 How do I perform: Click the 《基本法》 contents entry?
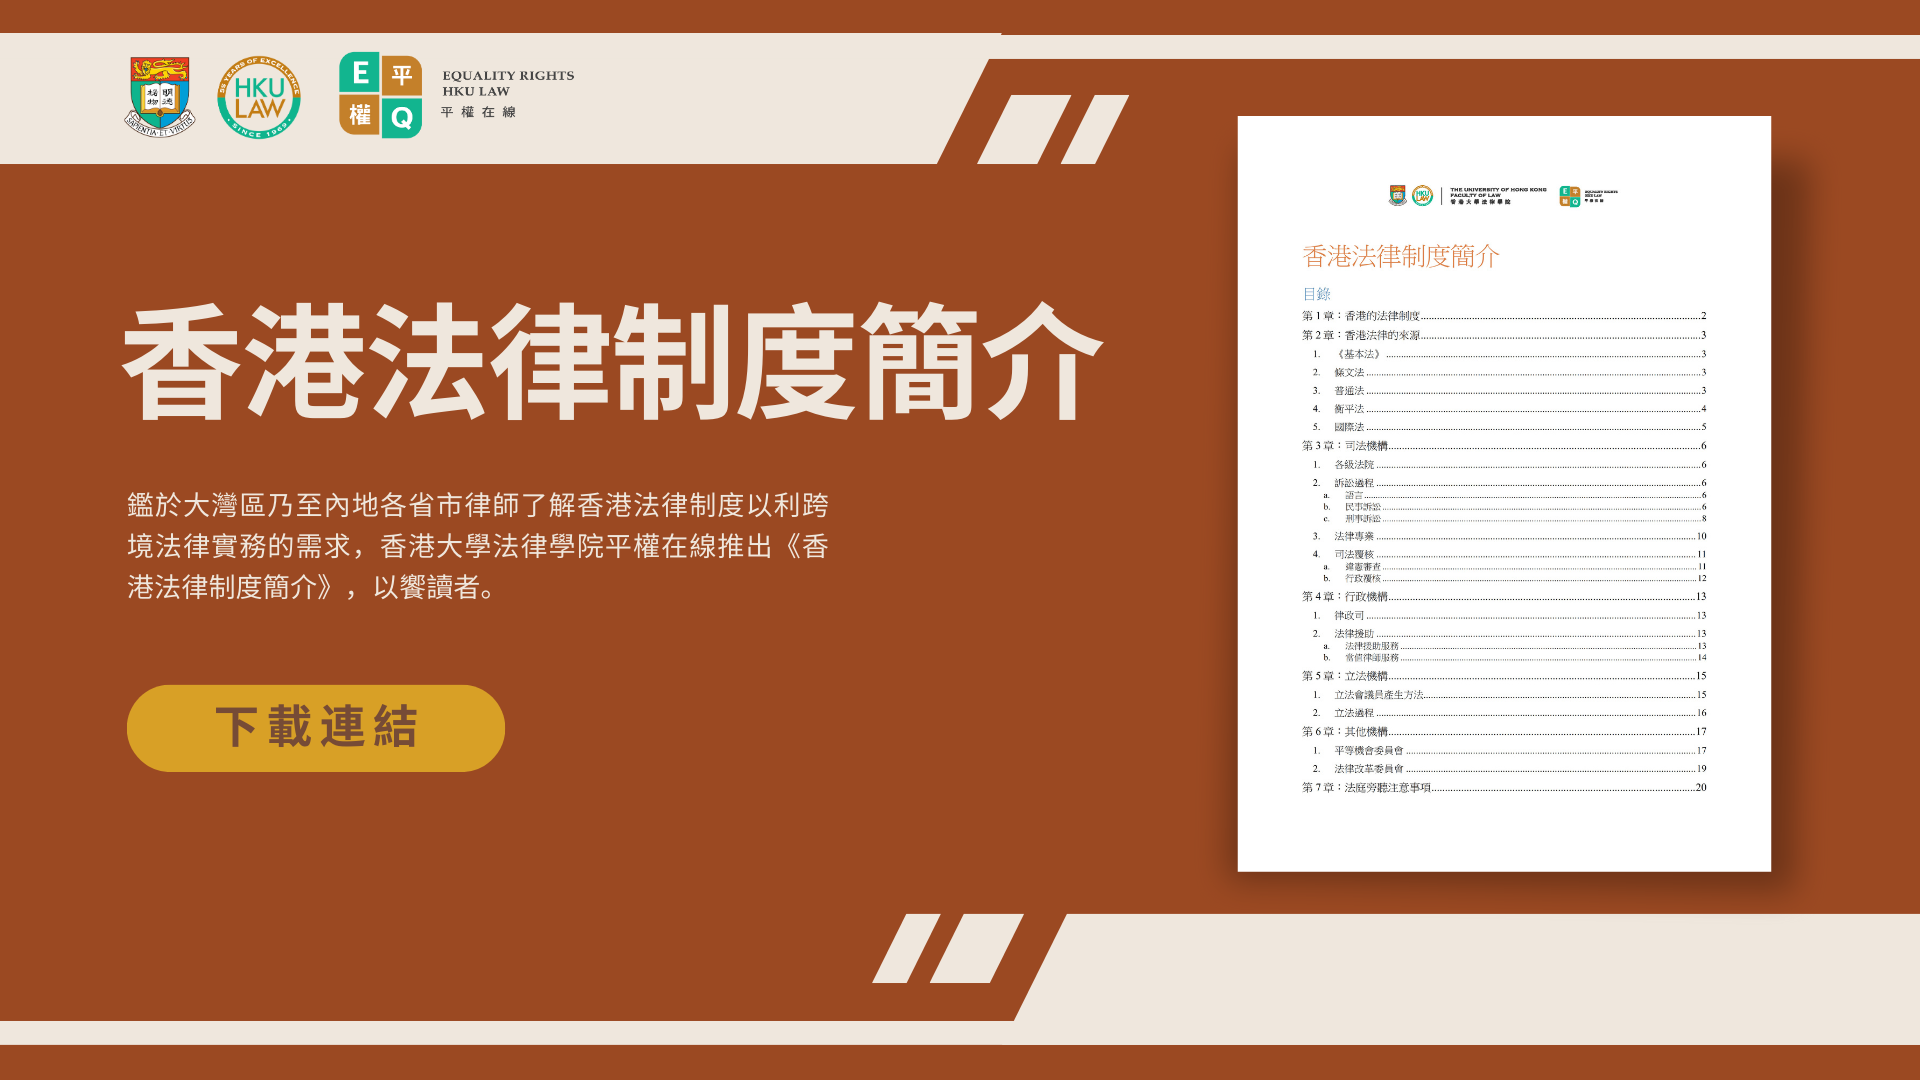pyautogui.click(x=1509, y=354)
